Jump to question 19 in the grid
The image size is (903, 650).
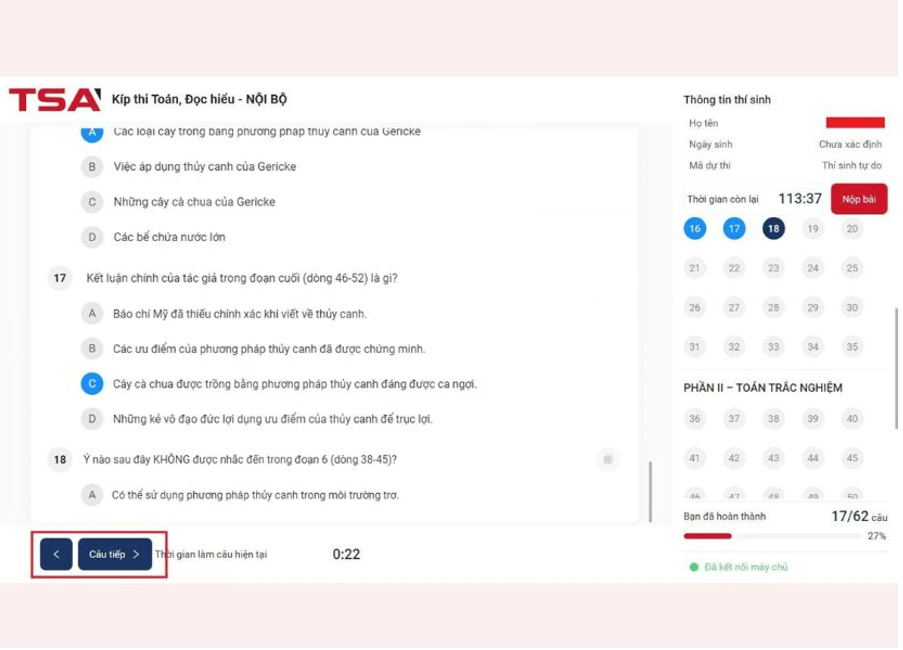[813, 229]
